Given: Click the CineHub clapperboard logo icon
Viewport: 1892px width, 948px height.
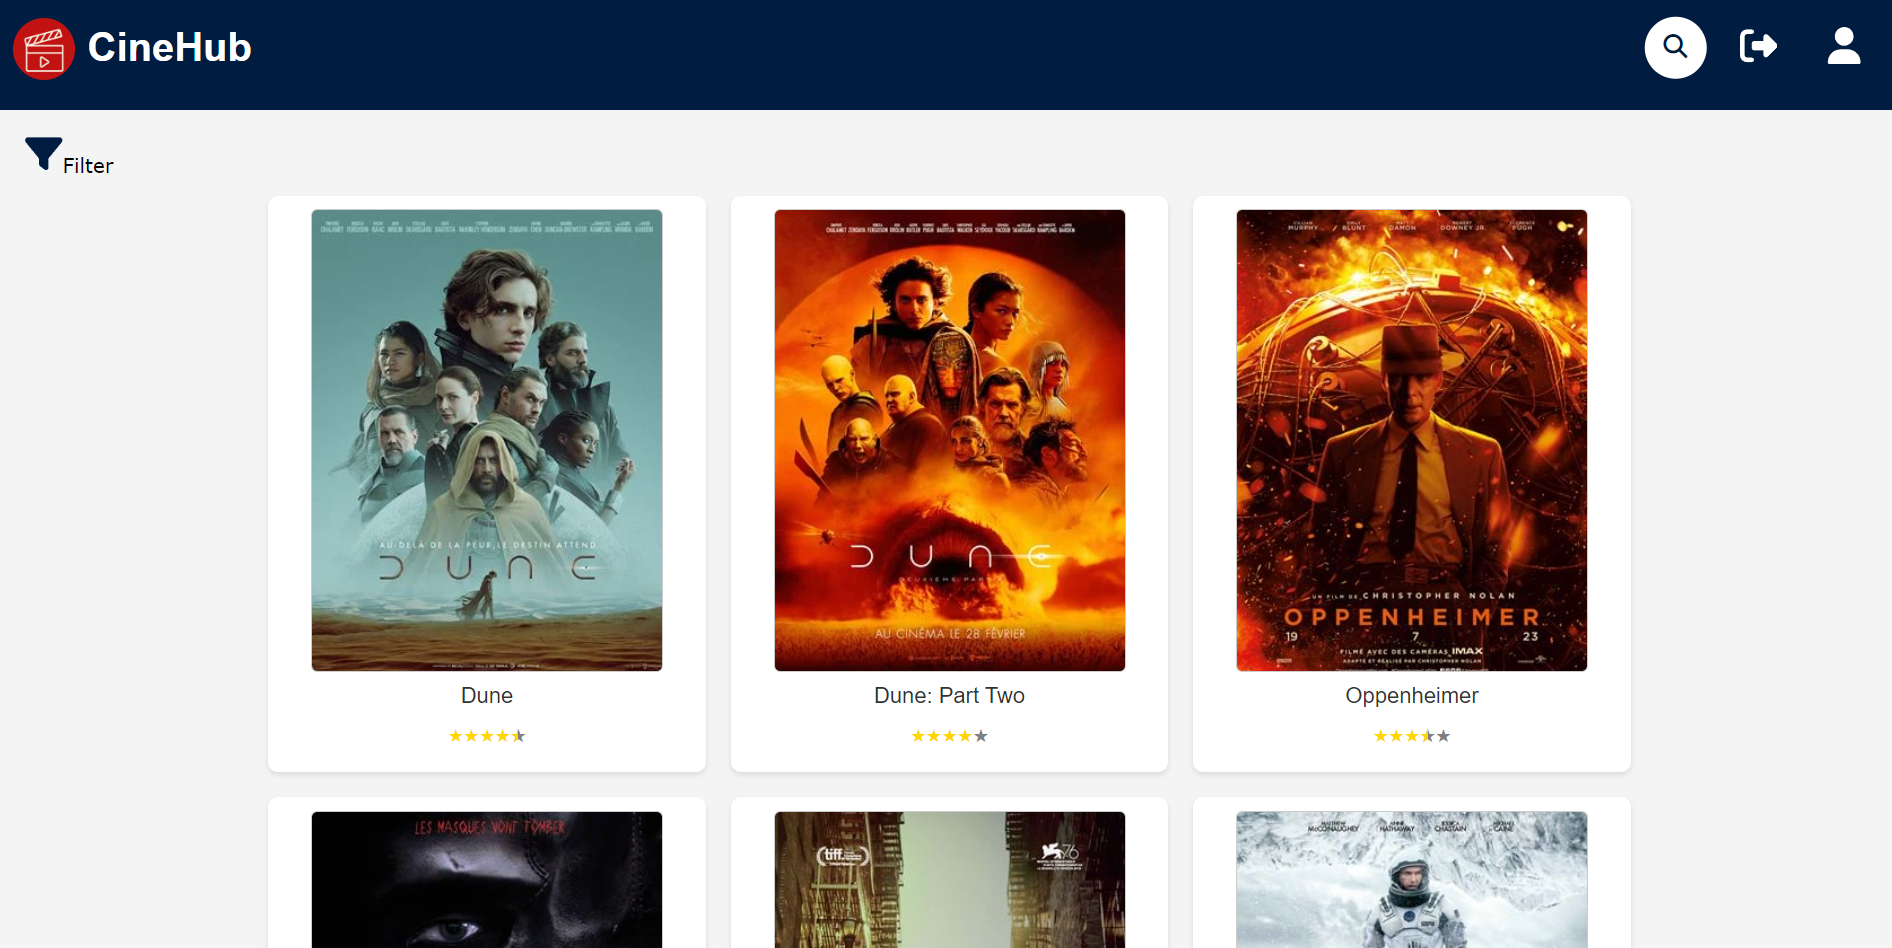Looking at the screenshot, I should (x=44, y=48).
